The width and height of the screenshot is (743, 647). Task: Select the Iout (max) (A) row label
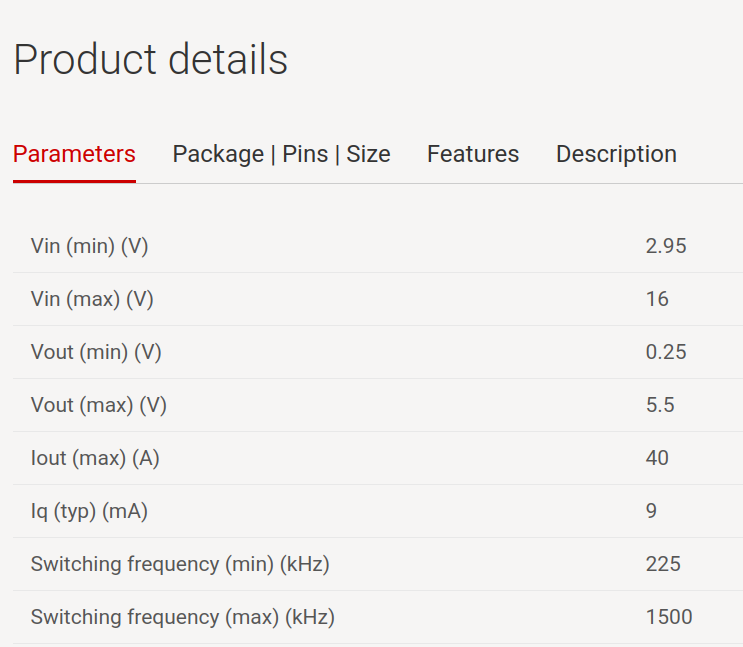click(x=95, y=458)
